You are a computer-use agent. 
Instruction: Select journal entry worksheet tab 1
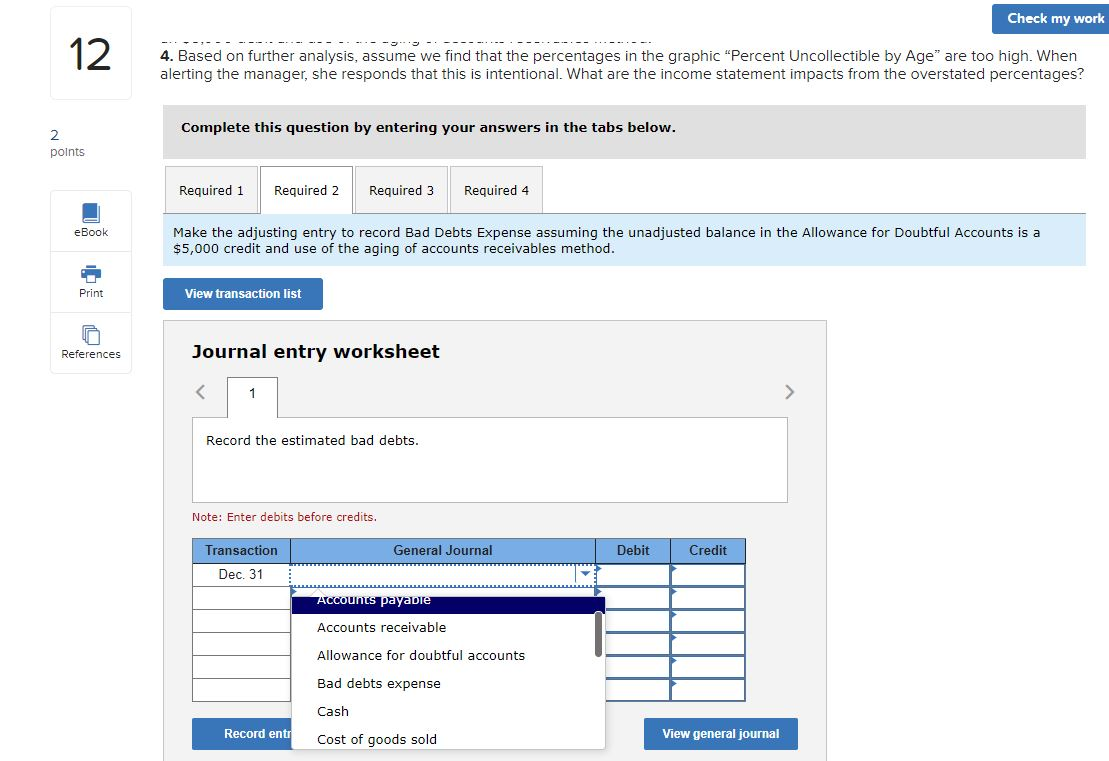click(252, 396)
